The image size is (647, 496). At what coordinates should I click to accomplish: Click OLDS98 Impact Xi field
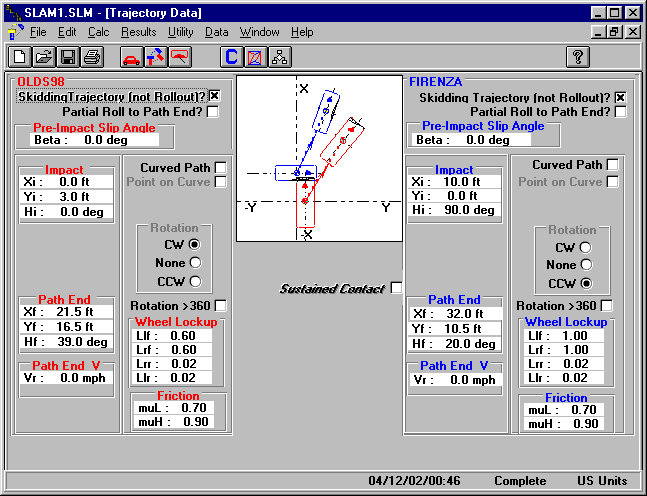click(x=66, y=182)
